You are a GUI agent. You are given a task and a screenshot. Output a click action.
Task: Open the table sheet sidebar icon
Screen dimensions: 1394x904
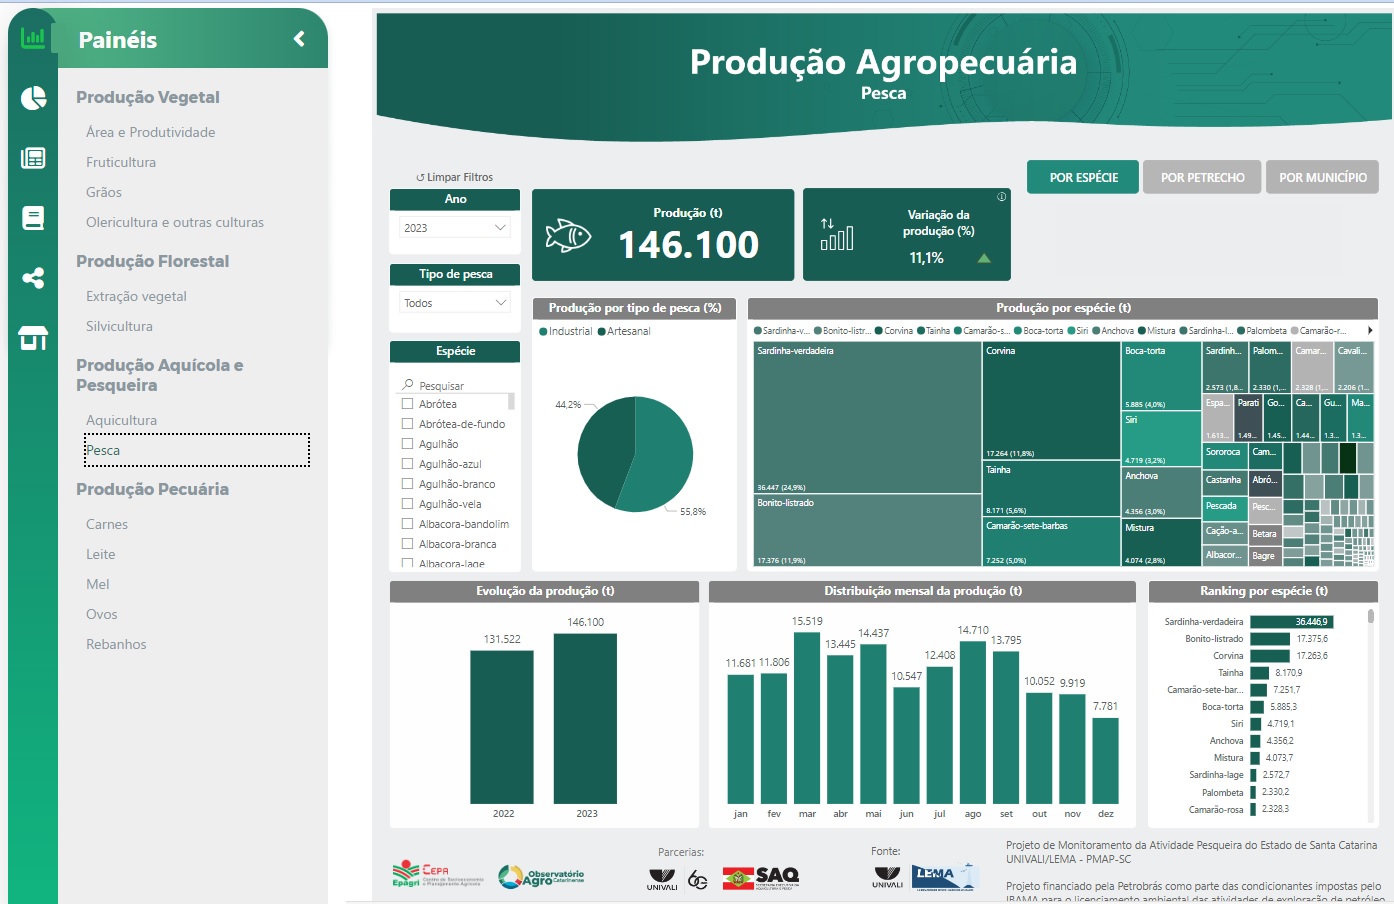point(33,158)
